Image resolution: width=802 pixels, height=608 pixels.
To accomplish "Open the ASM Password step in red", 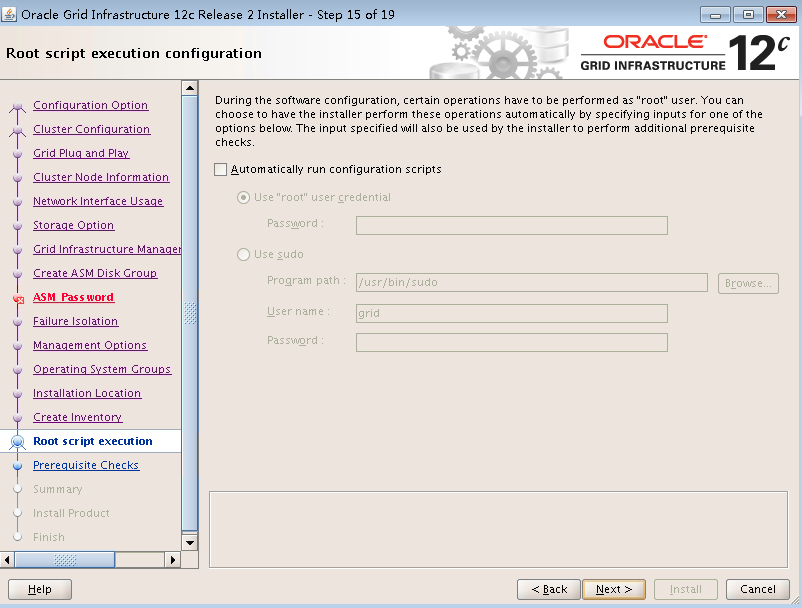I will (x=73, y=298).
